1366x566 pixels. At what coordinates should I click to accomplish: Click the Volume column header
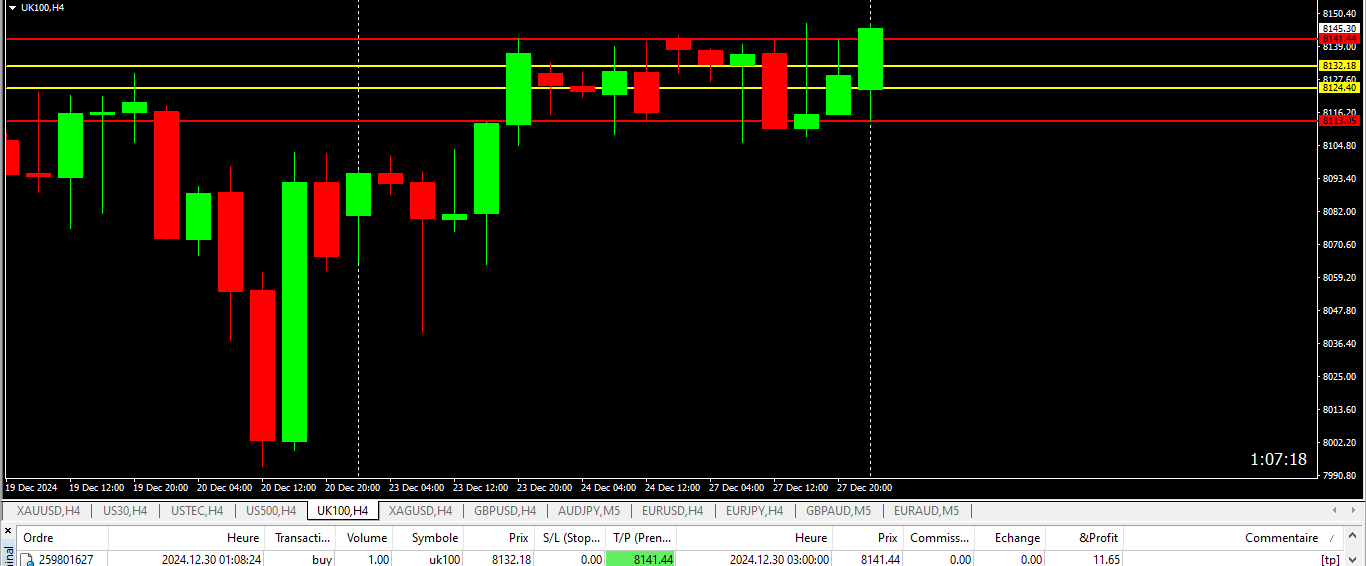click(x=367, y=538)
